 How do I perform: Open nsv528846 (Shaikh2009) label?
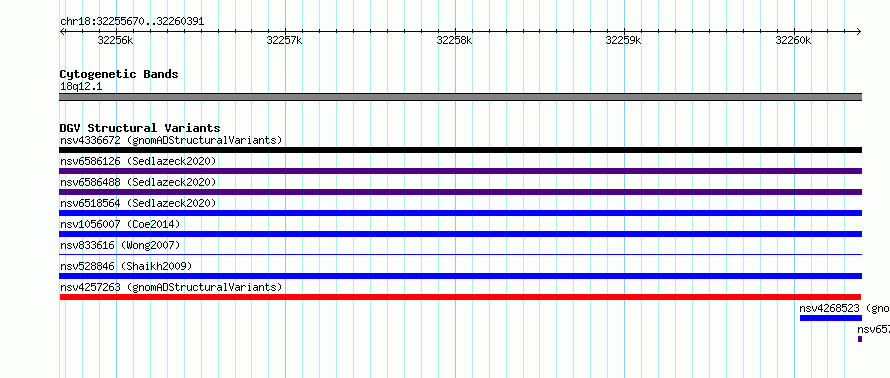coord(126,266)
